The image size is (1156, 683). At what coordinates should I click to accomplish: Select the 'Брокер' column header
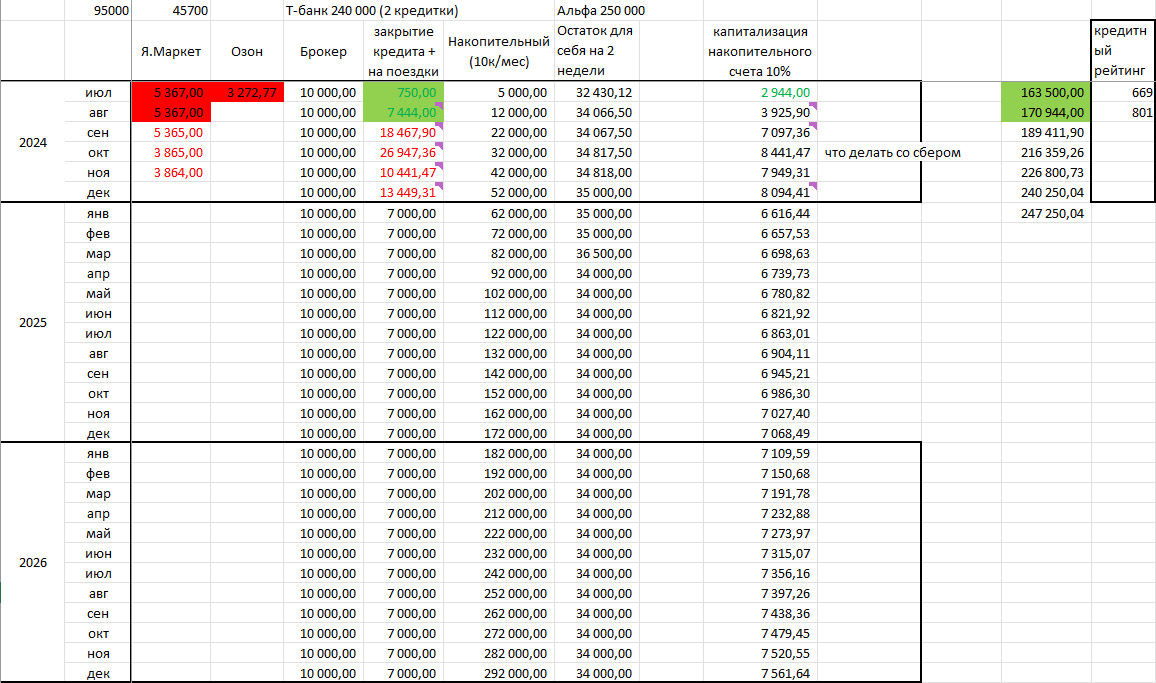point(324,51)
